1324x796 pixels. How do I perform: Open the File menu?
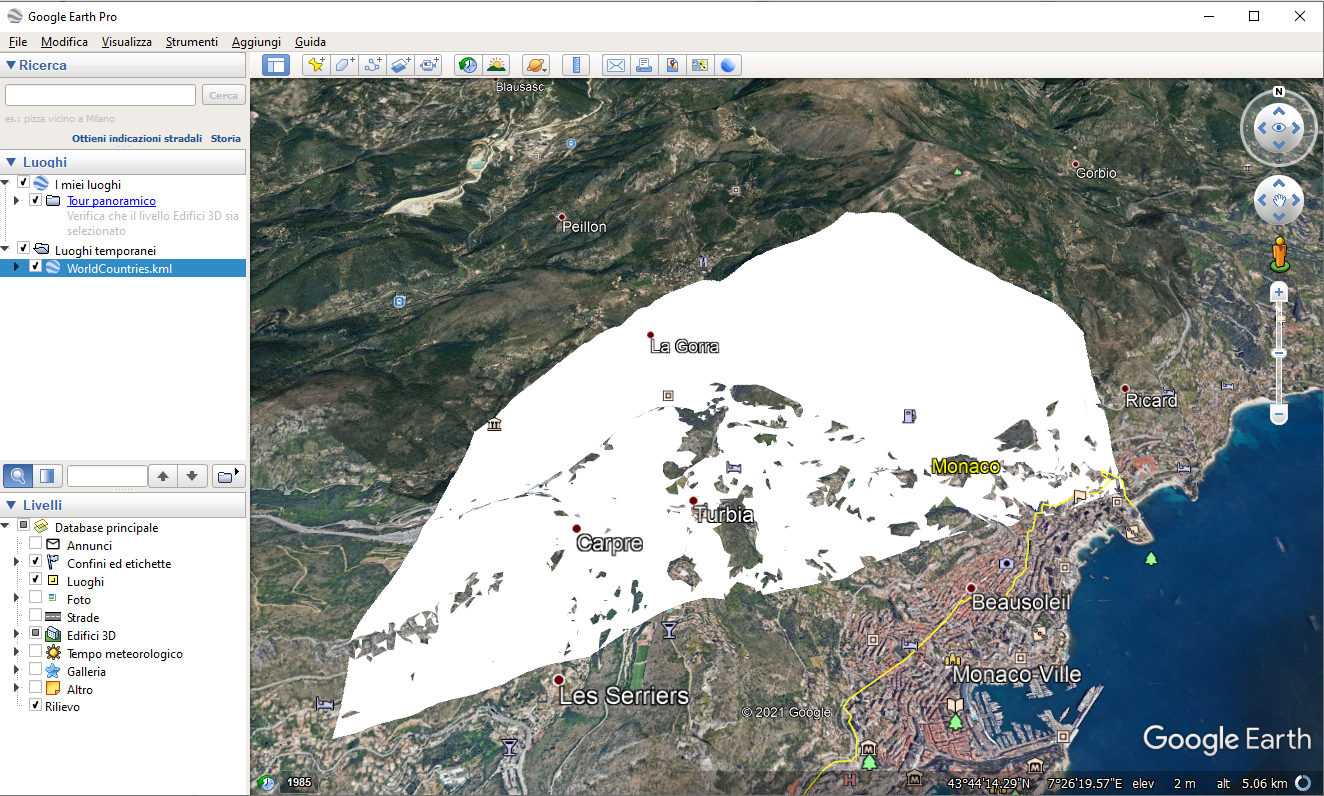click(18, 42)
